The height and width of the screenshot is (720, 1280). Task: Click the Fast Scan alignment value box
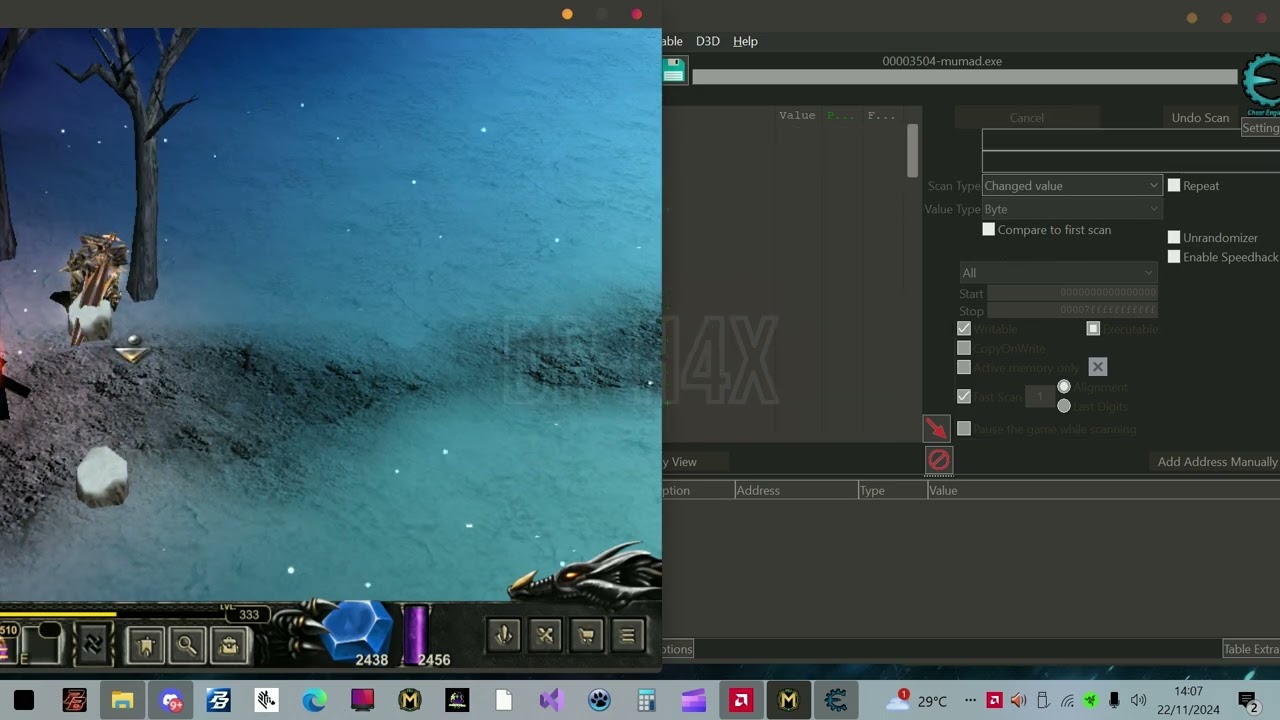1039,396
